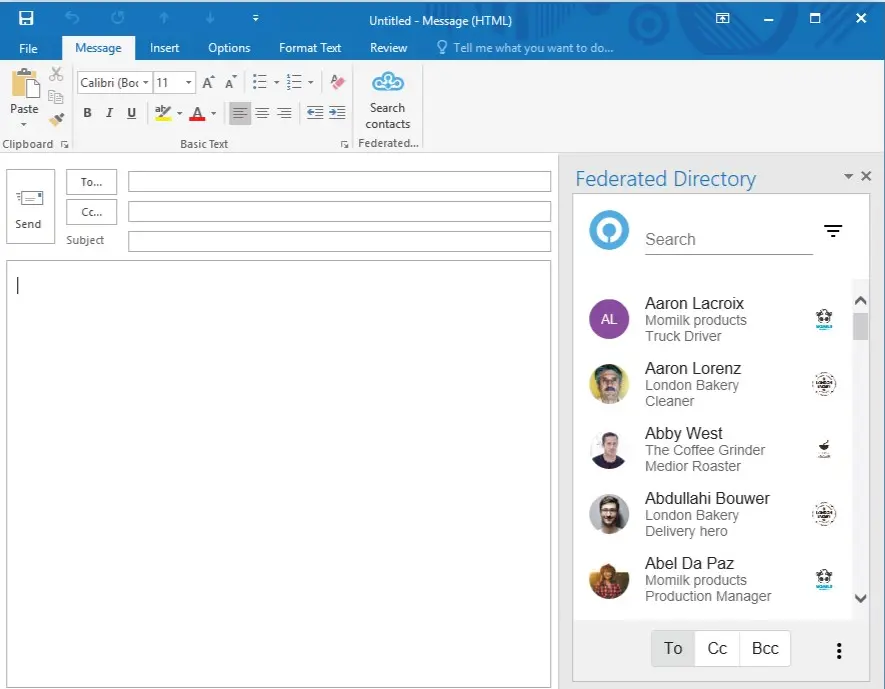Select To as recipient field
Image resolution: width=885 pixels, height=689 pixels.
pyautogui.click(x=672, y=648)
